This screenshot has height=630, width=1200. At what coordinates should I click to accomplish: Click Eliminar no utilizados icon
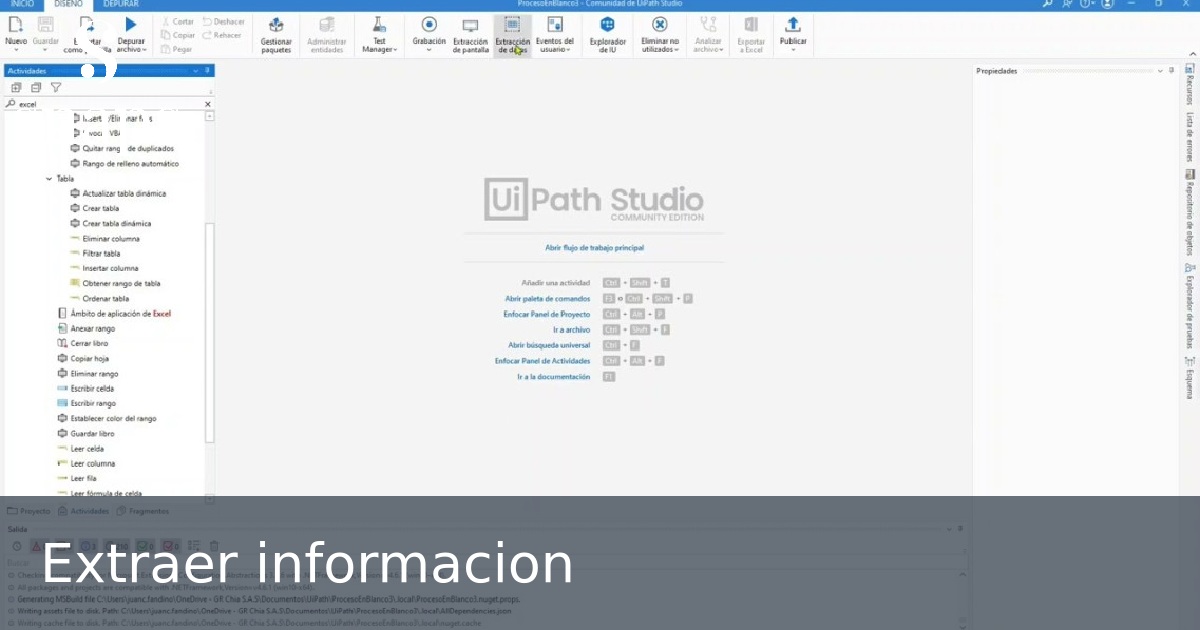659,24
